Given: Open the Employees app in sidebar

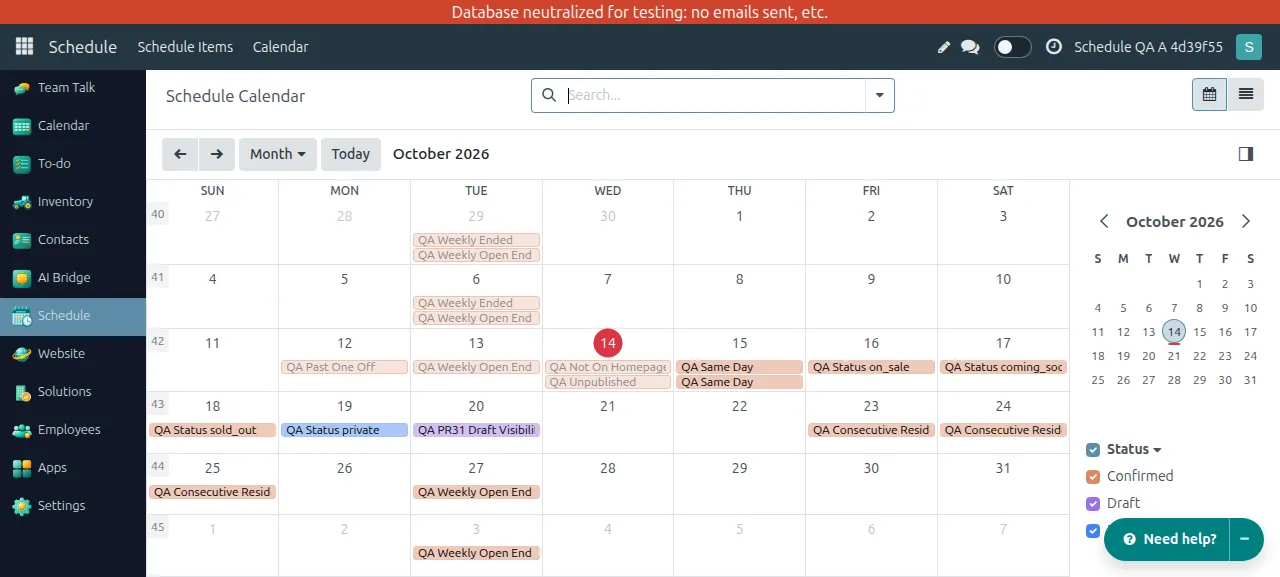Looking at the screenshot, I should 73,430.
